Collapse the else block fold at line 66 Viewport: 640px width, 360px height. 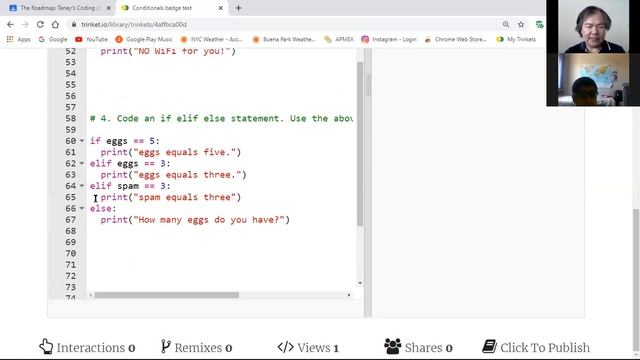(x=82, y=209)
